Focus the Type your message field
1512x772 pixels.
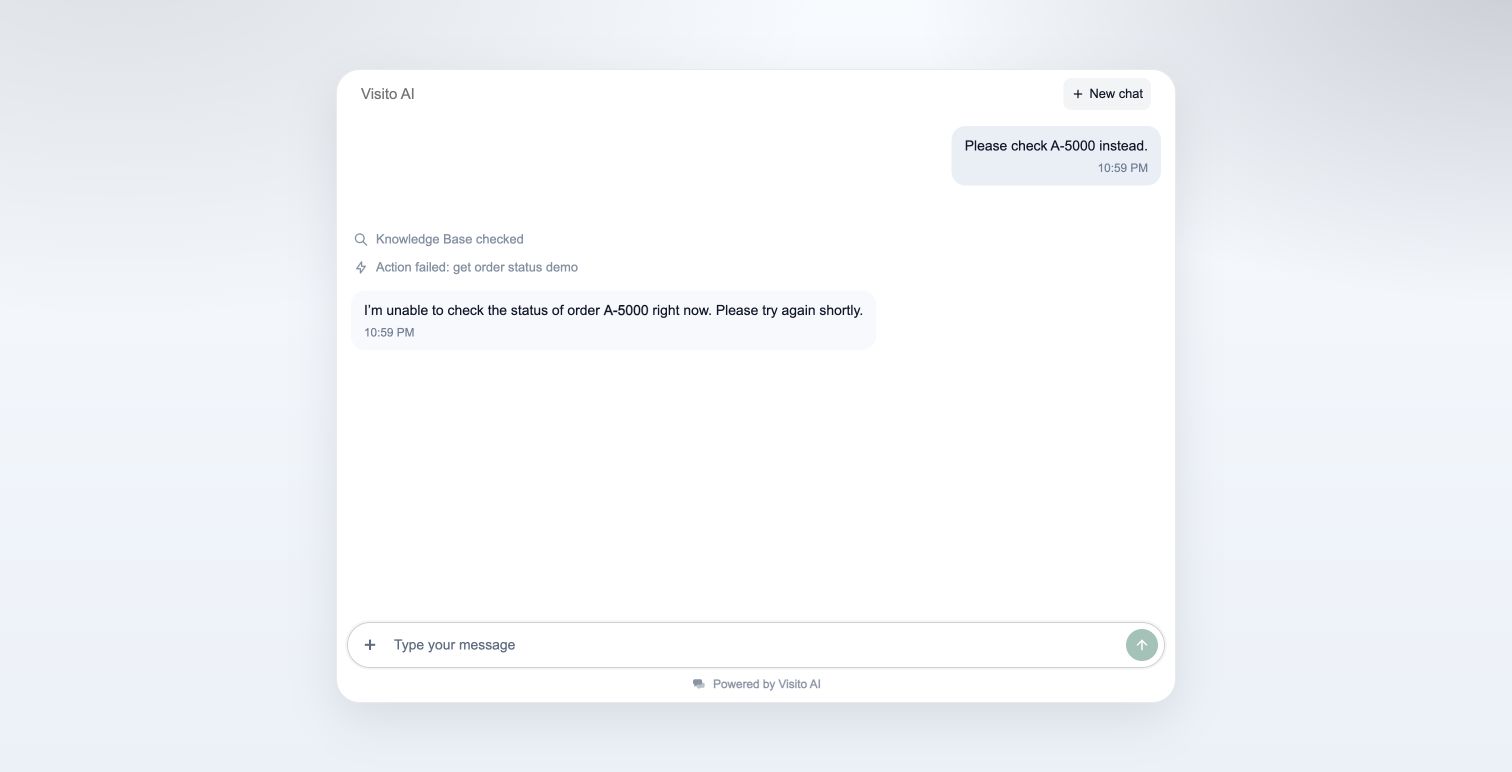[x=755, y=645]
